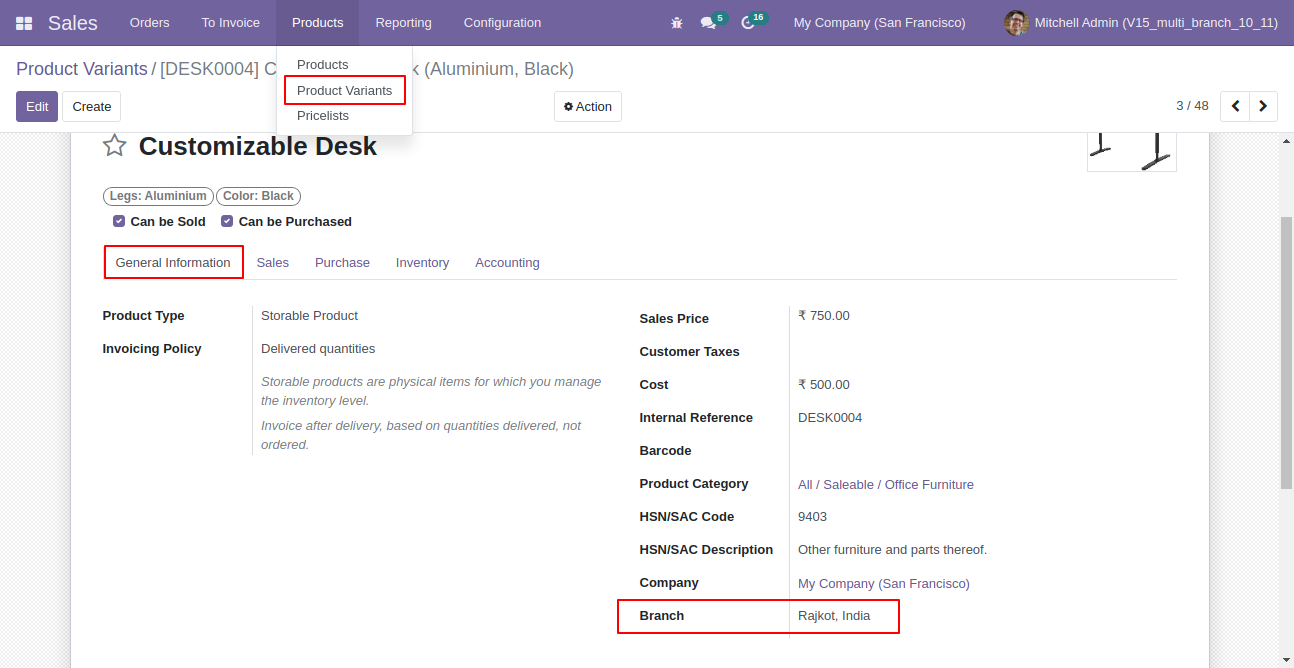1294x668 pixels.
Task: Click Mitchell Admin user avatar
Action: pyautogui.click(x=1016, y=23)
